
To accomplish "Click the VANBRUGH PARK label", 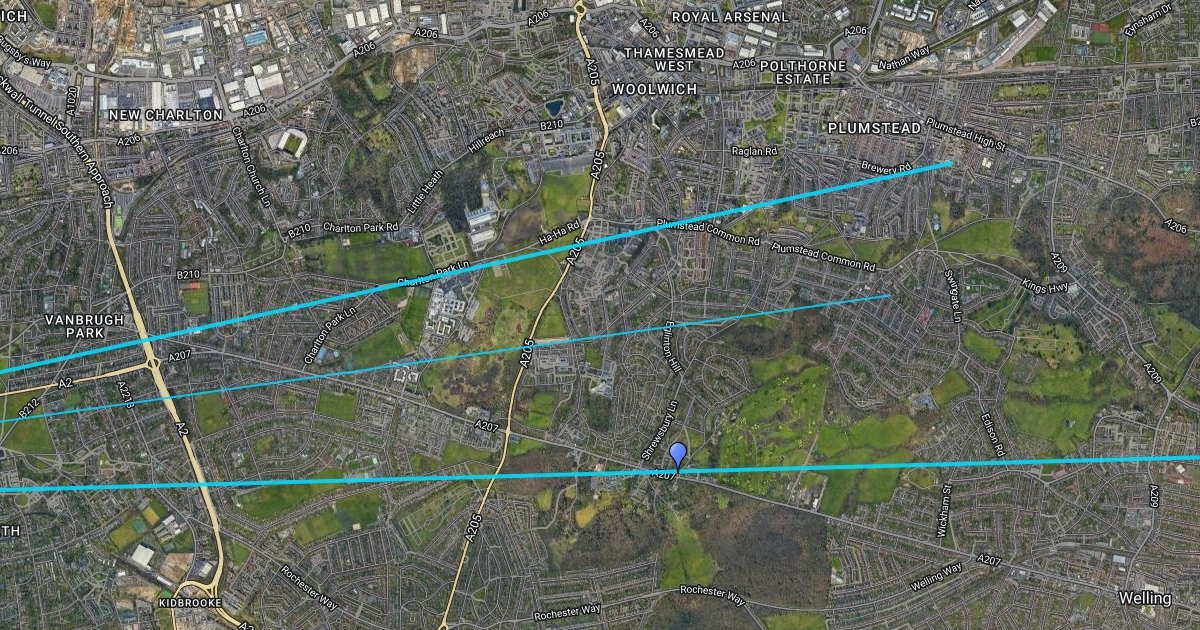I will pos(84,324).
